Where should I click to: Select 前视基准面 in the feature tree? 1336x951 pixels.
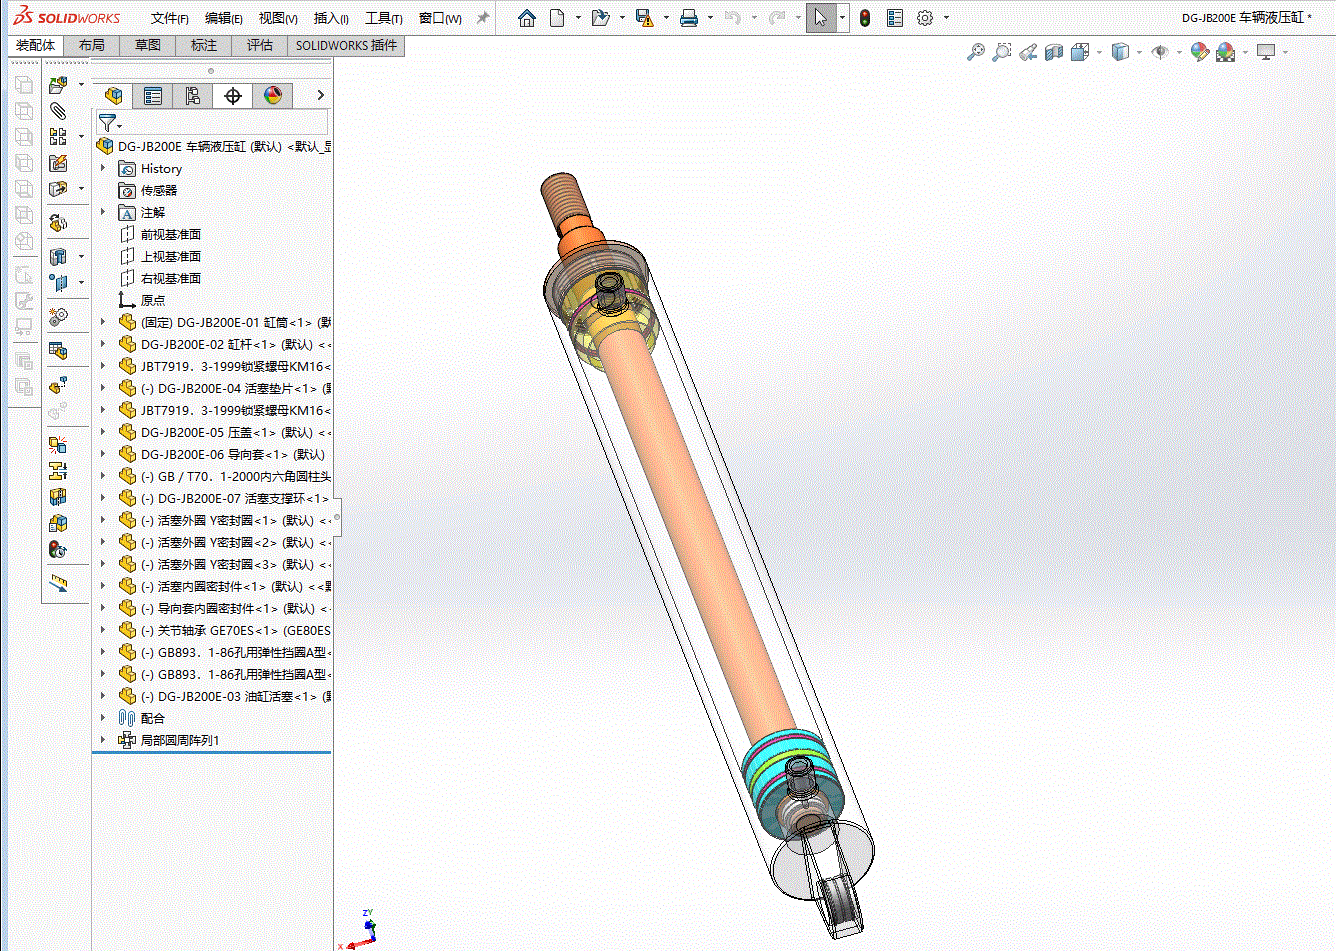pyautogui.click(x=171, y=234)
